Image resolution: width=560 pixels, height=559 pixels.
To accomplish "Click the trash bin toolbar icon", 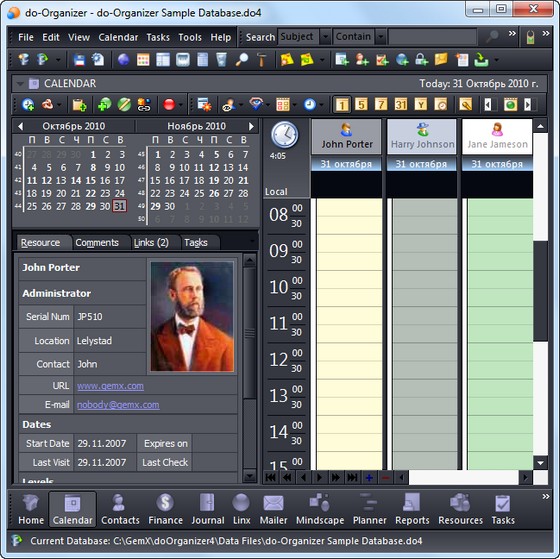I will tap(221, 60).
